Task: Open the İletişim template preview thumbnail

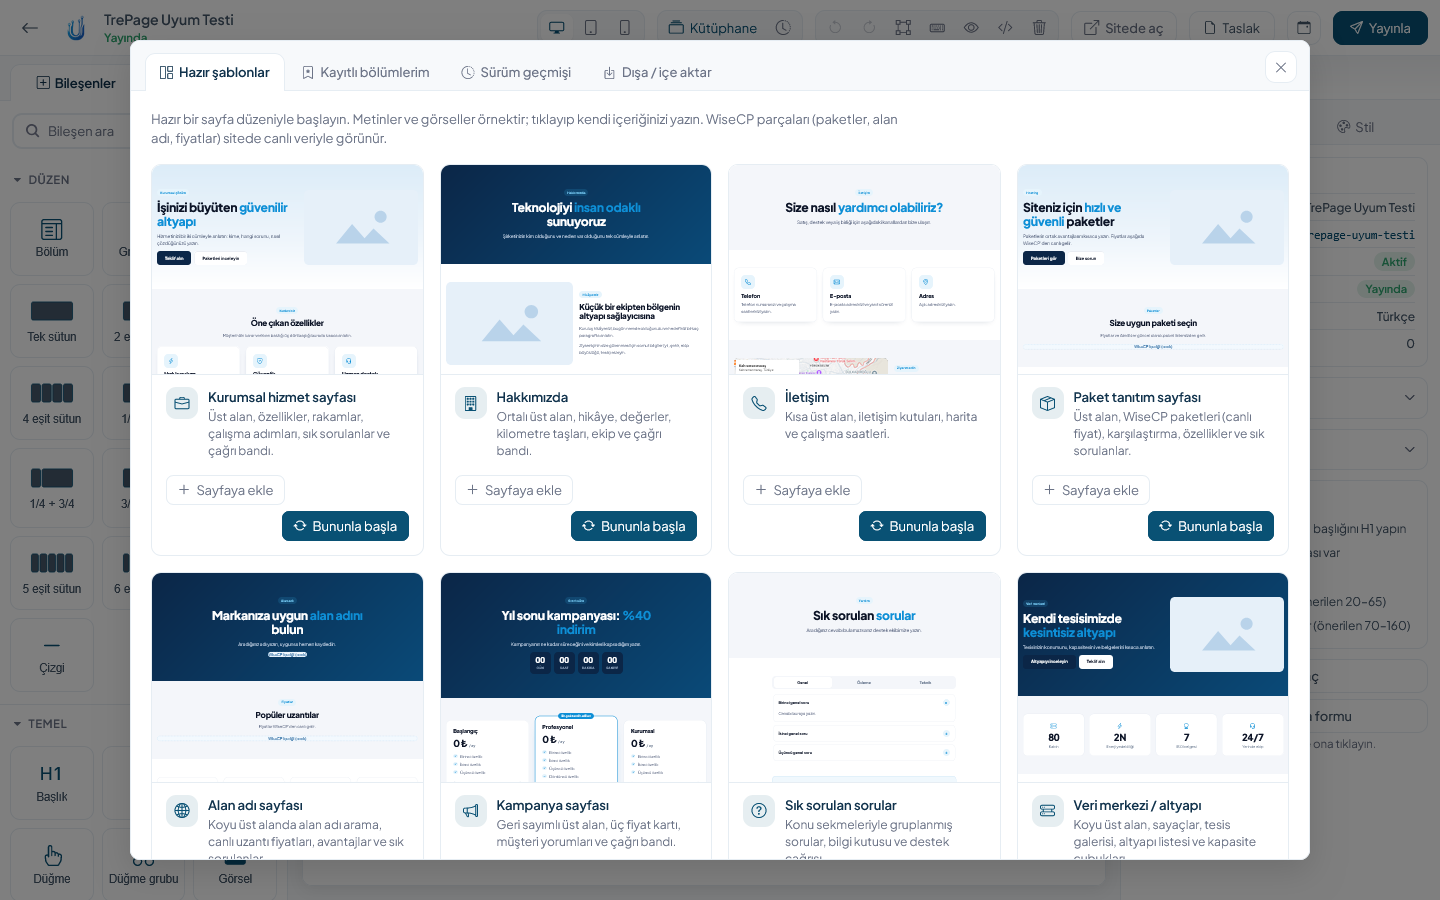Action: (864, 270)
